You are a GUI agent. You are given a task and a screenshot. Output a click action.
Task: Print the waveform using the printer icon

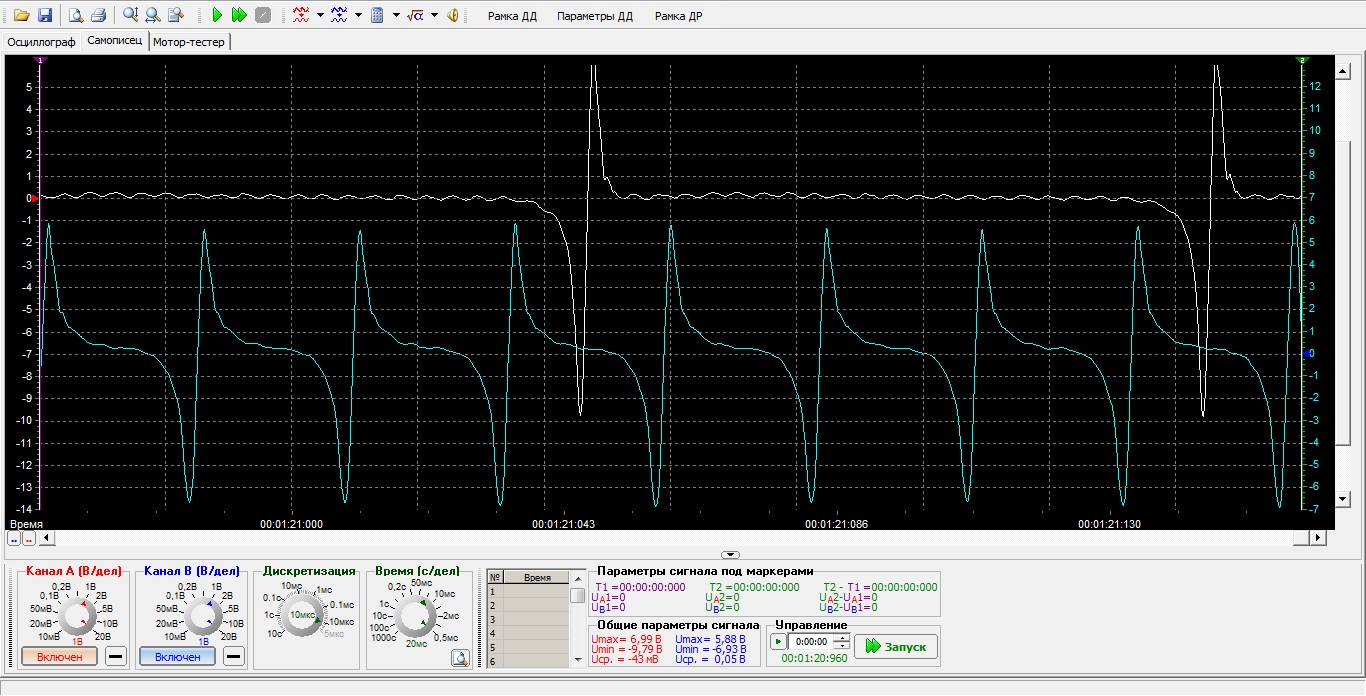[x=98, y=15]
